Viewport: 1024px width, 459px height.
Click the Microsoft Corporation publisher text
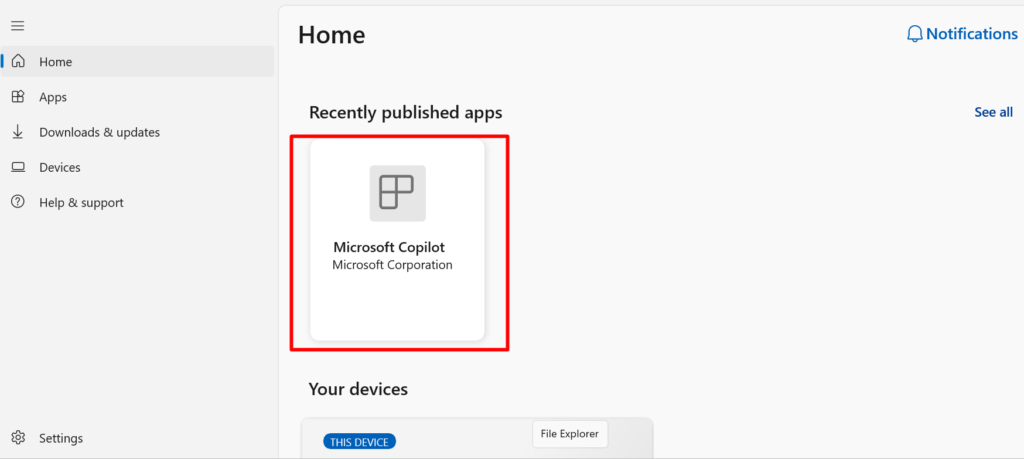[392, 265]
